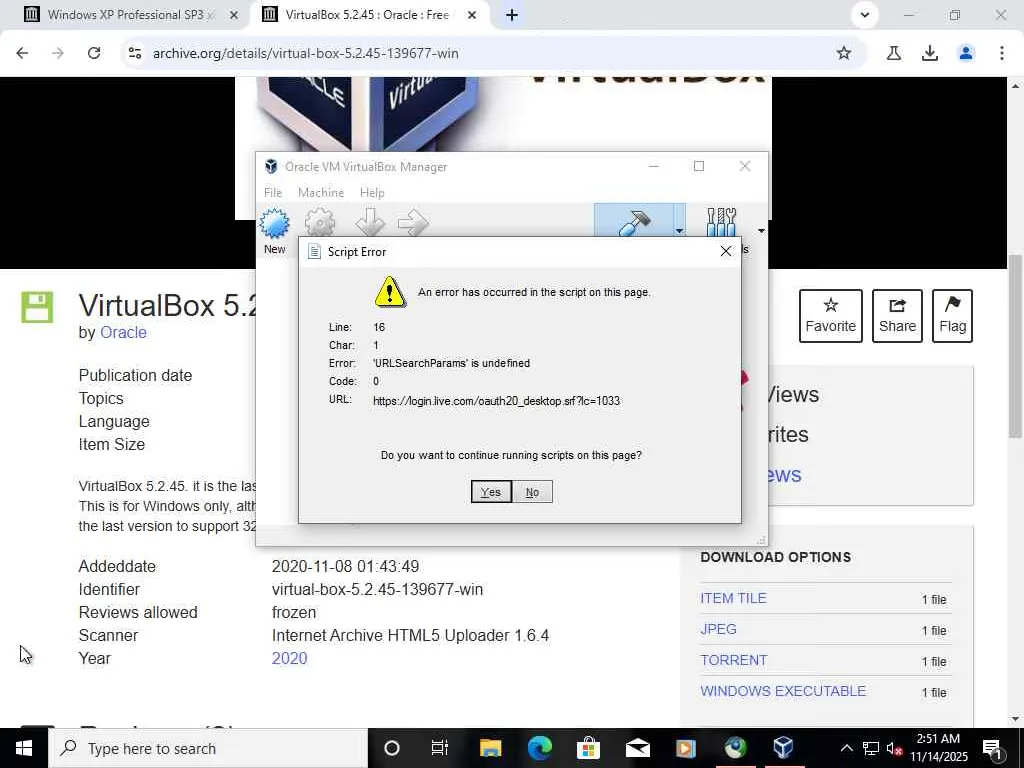Viewport: 1024px width, 768px height.
Task: Open Mail app from the taskbar
Action: point(637,748)
